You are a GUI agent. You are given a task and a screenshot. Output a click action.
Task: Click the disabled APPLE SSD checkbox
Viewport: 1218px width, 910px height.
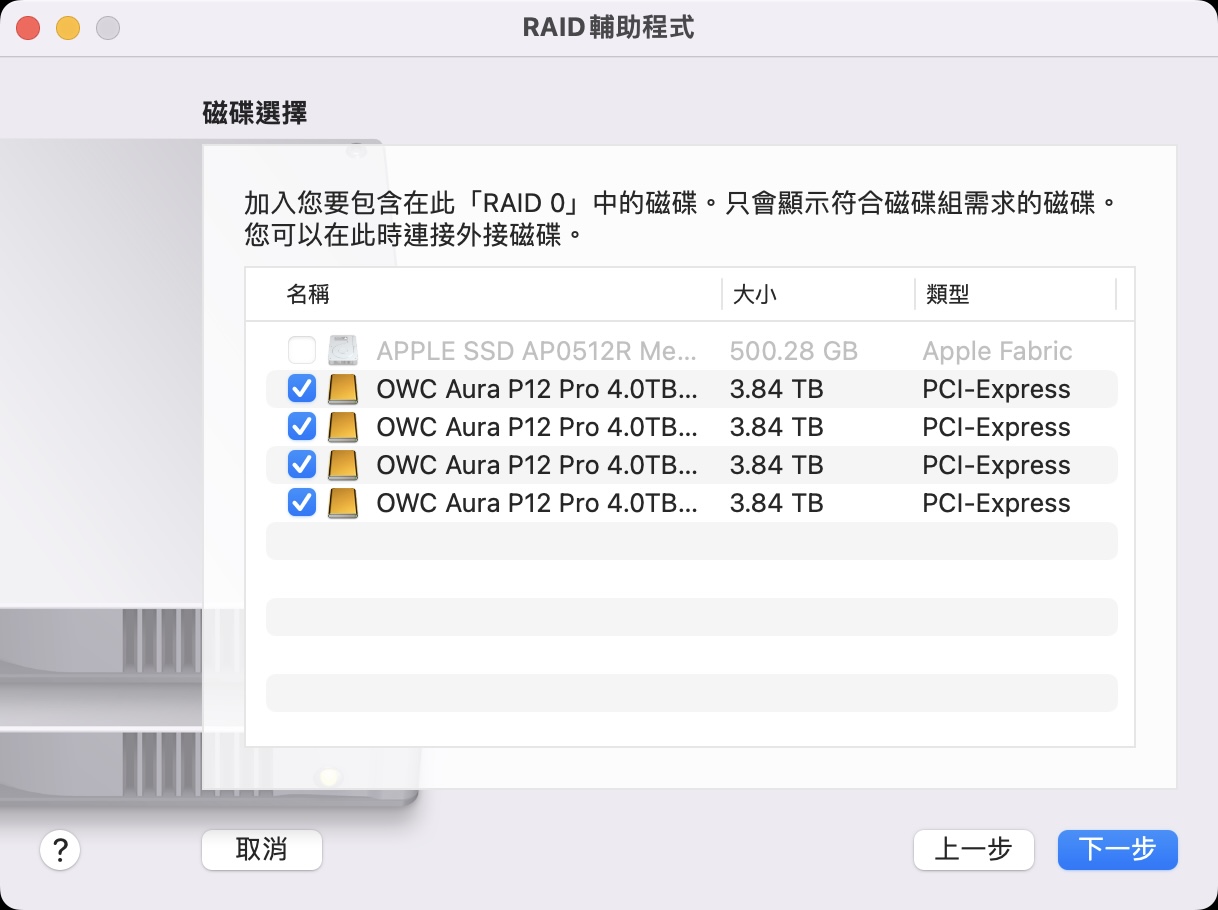301,351
